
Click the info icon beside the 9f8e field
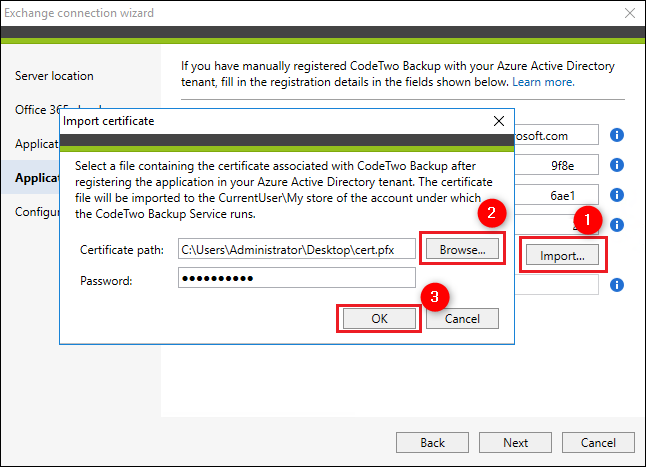616,165
